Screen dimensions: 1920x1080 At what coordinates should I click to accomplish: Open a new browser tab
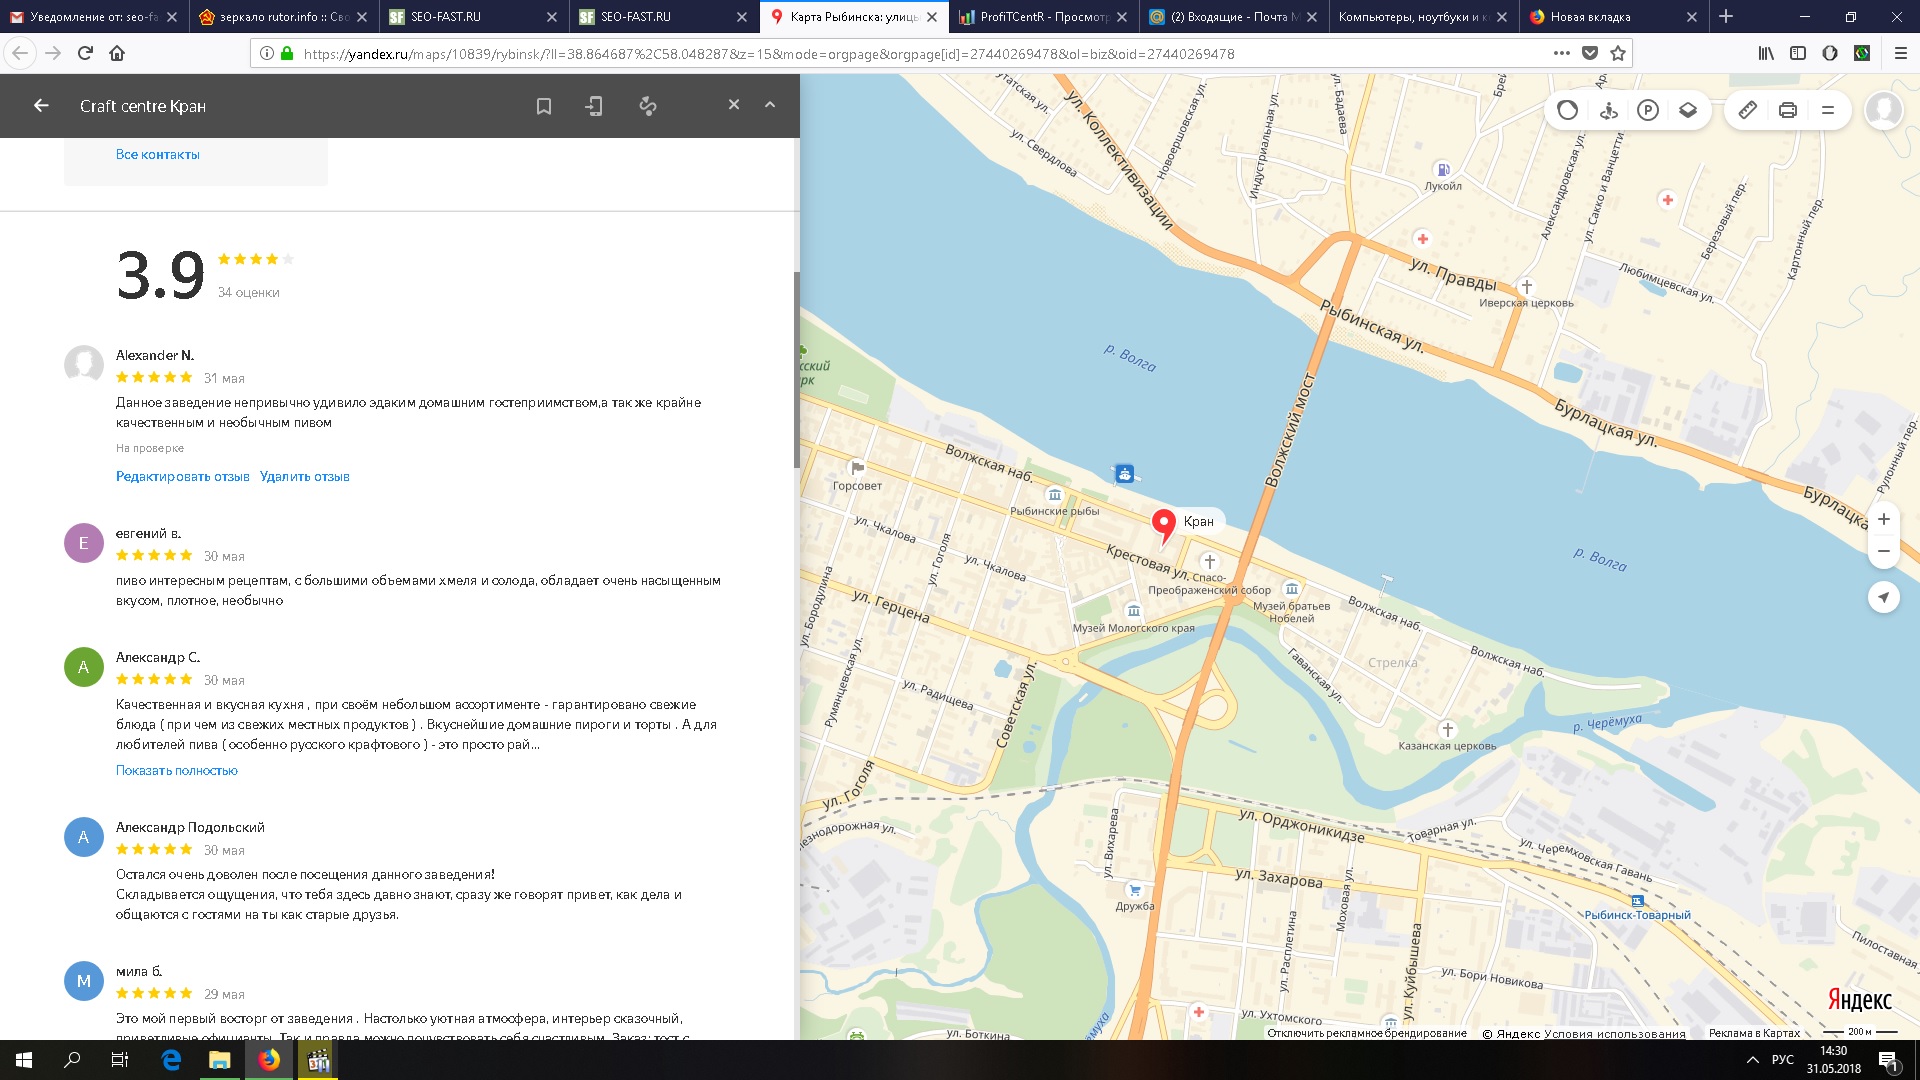1726,17
